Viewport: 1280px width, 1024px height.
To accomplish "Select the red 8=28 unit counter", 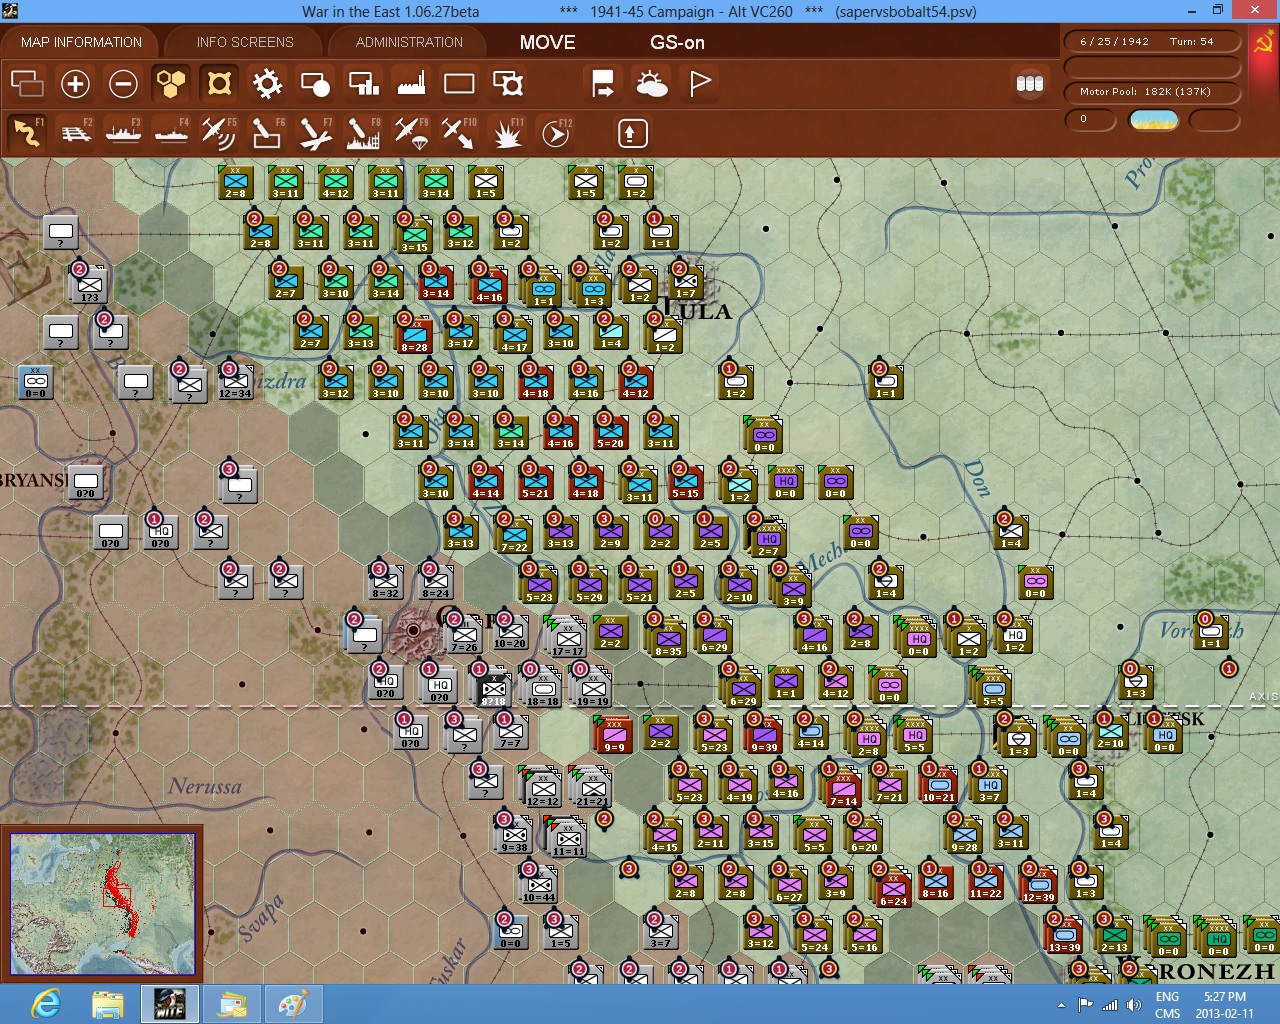I will [x=412, y=334].
